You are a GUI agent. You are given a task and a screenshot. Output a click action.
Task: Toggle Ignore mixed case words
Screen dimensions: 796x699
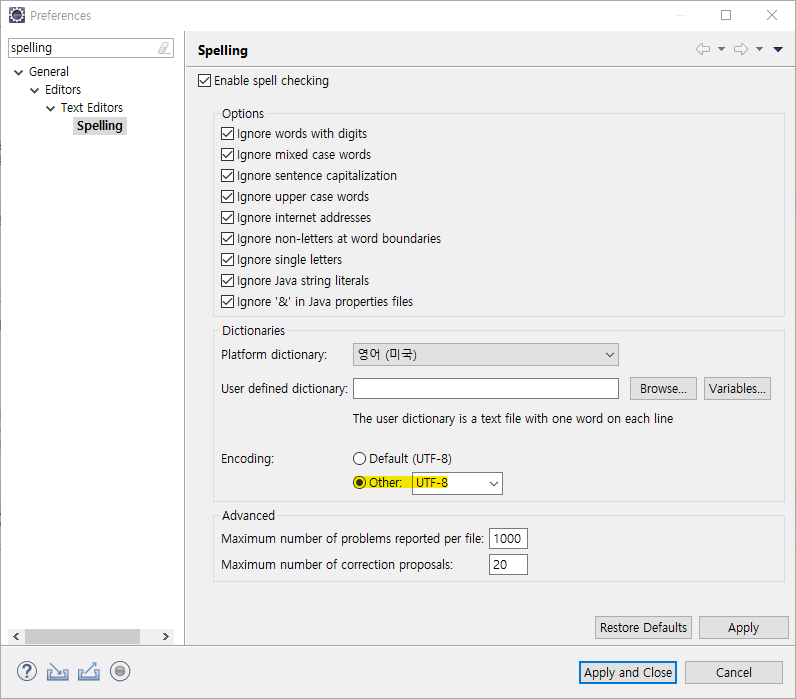tap(227, 154)
